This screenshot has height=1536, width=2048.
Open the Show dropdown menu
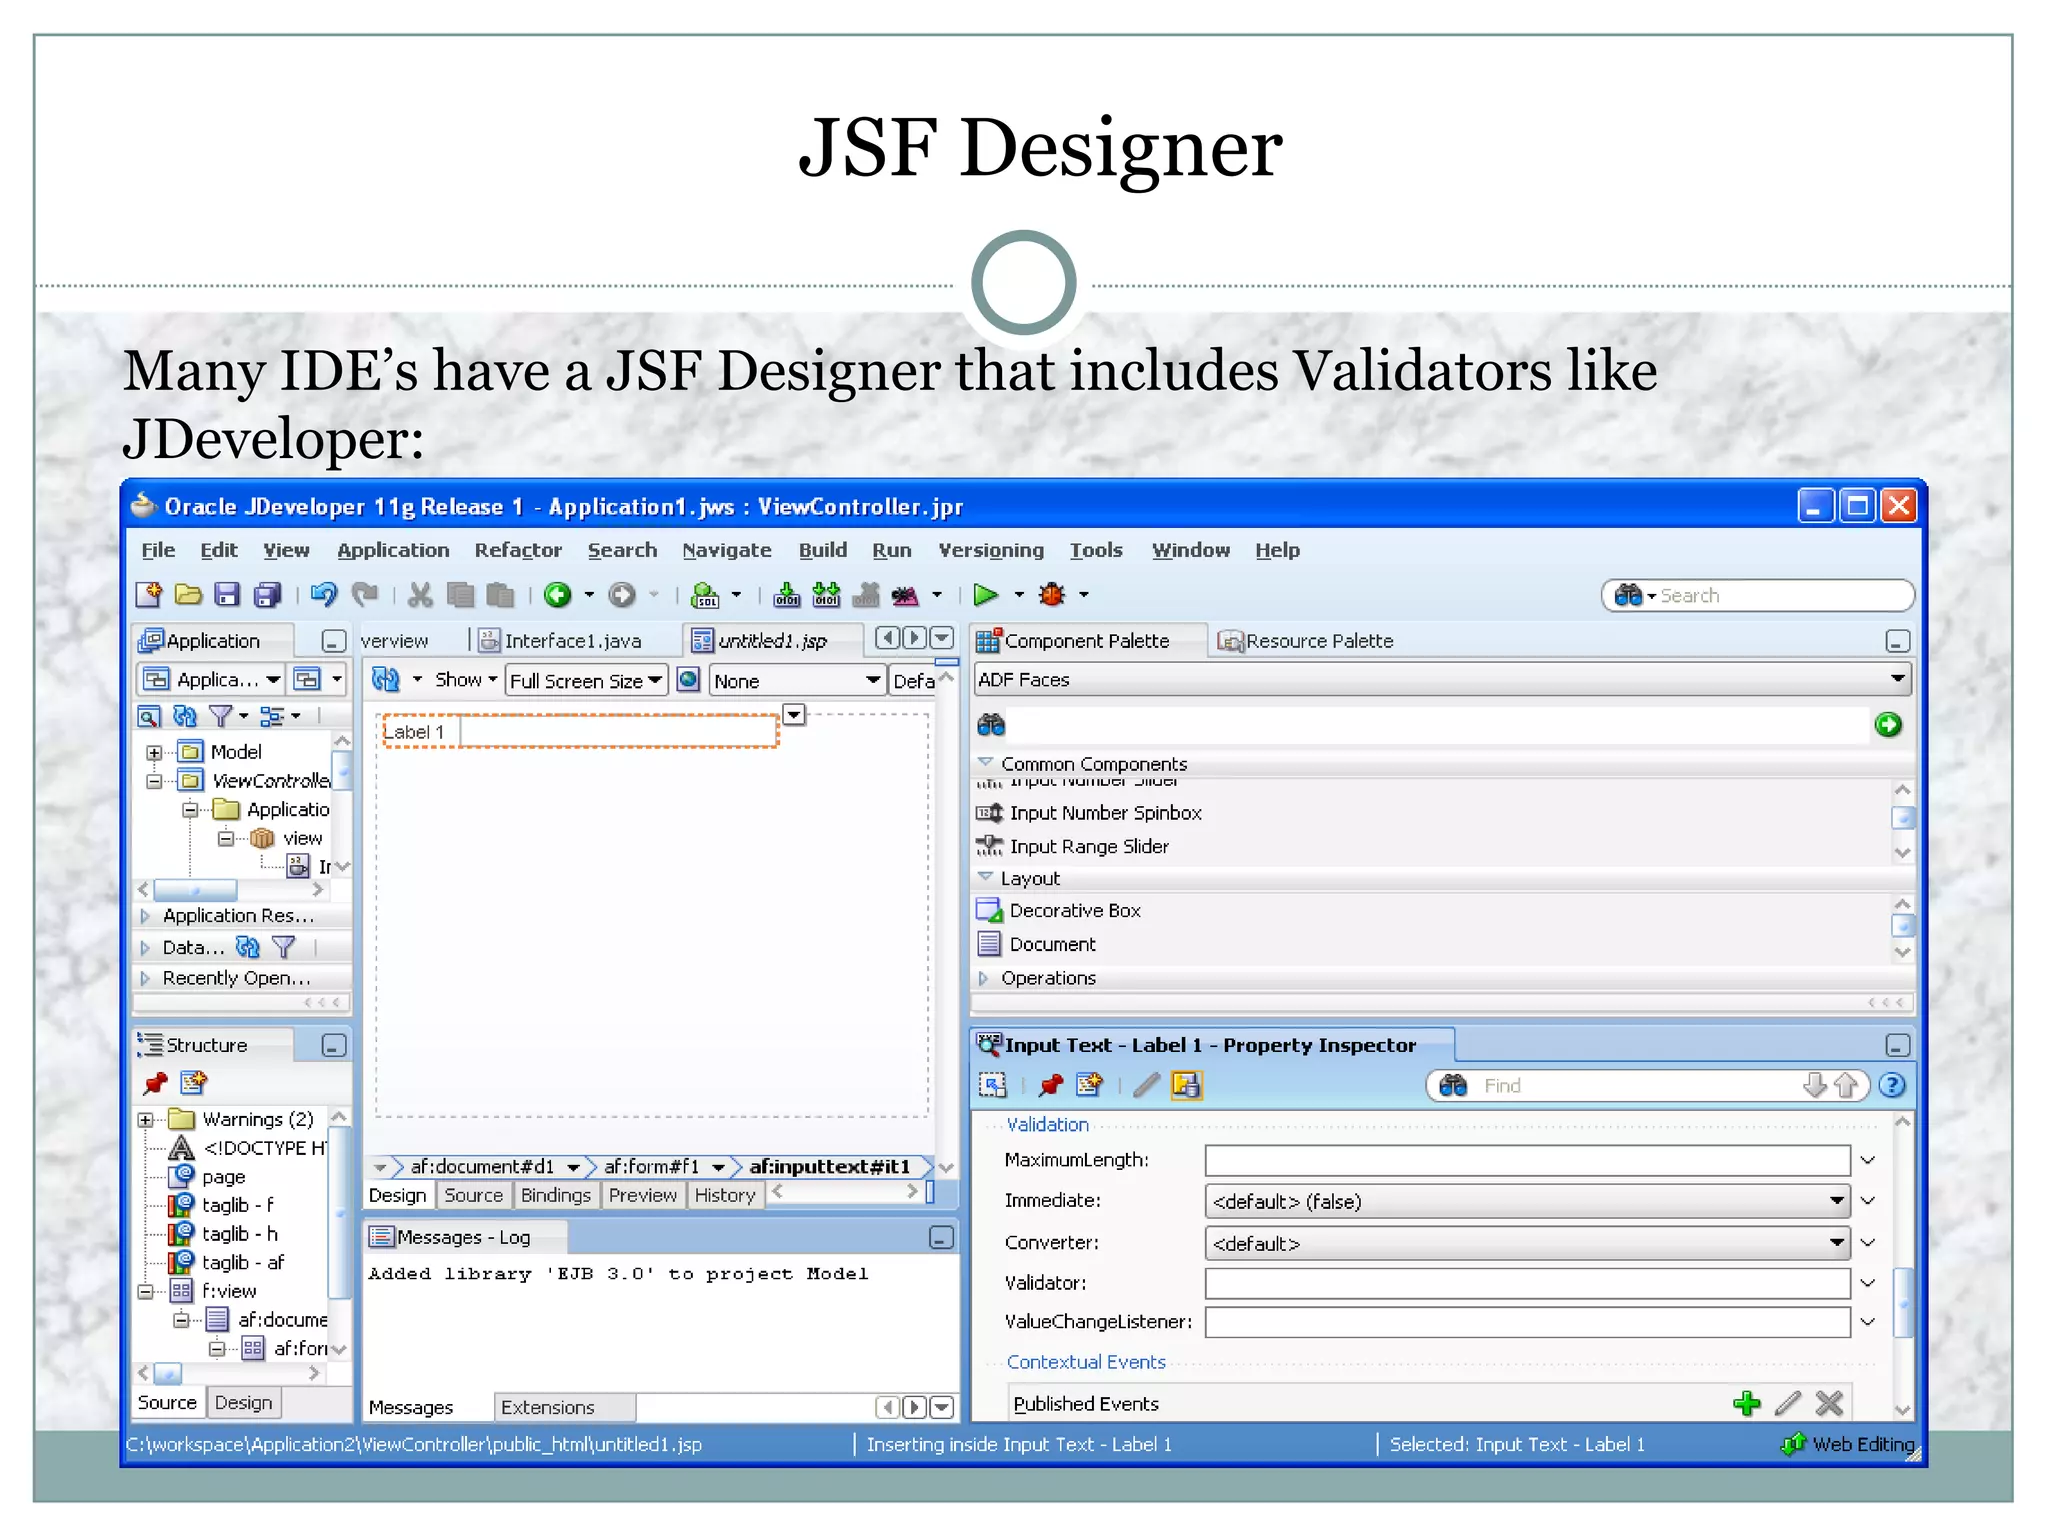[x=466, y=680]
